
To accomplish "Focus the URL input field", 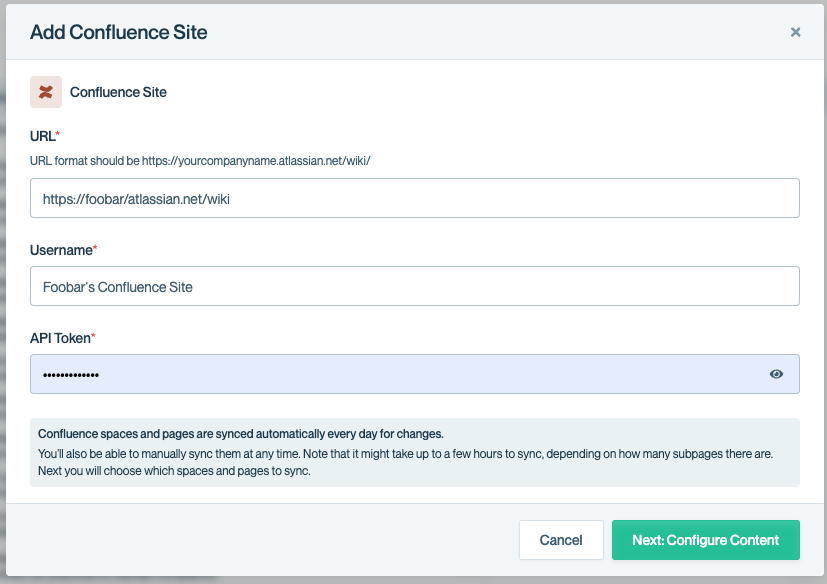I will (x=414, y=198).
